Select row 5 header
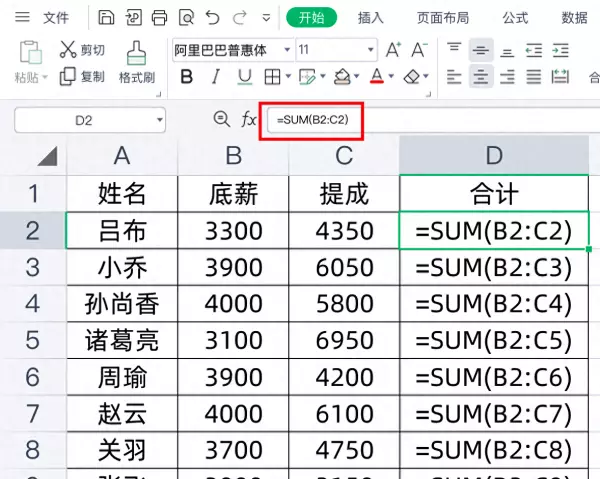The height and width of the screenshot is (479, 600). tap(33, 341)
